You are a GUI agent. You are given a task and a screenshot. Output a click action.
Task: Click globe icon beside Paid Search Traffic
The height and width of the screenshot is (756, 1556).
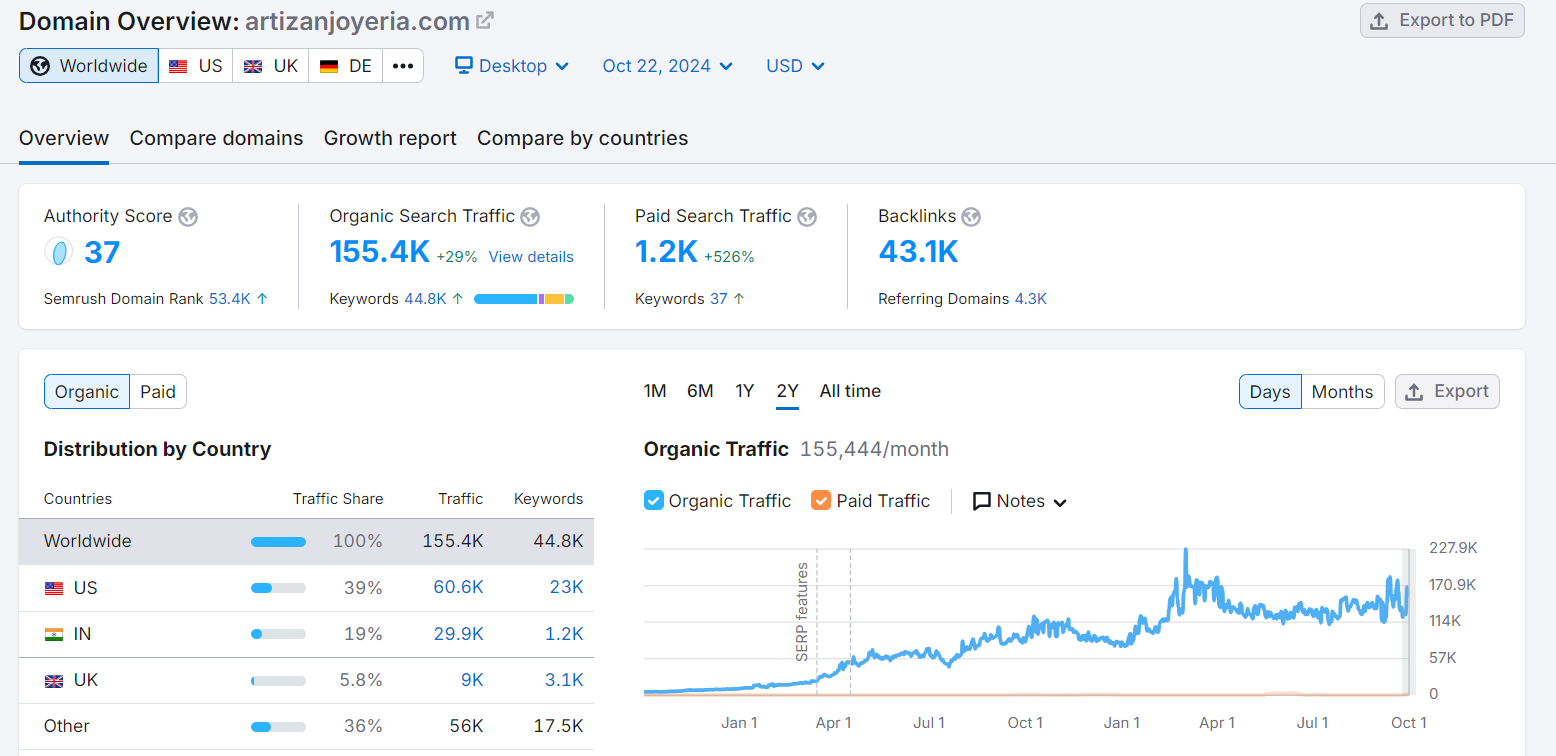pyautogui.click(x=807, y=217)
